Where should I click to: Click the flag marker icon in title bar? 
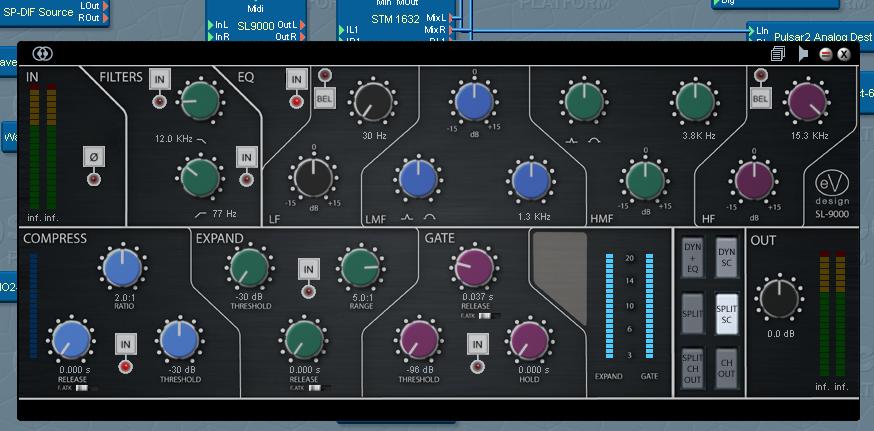coord(803,54)
